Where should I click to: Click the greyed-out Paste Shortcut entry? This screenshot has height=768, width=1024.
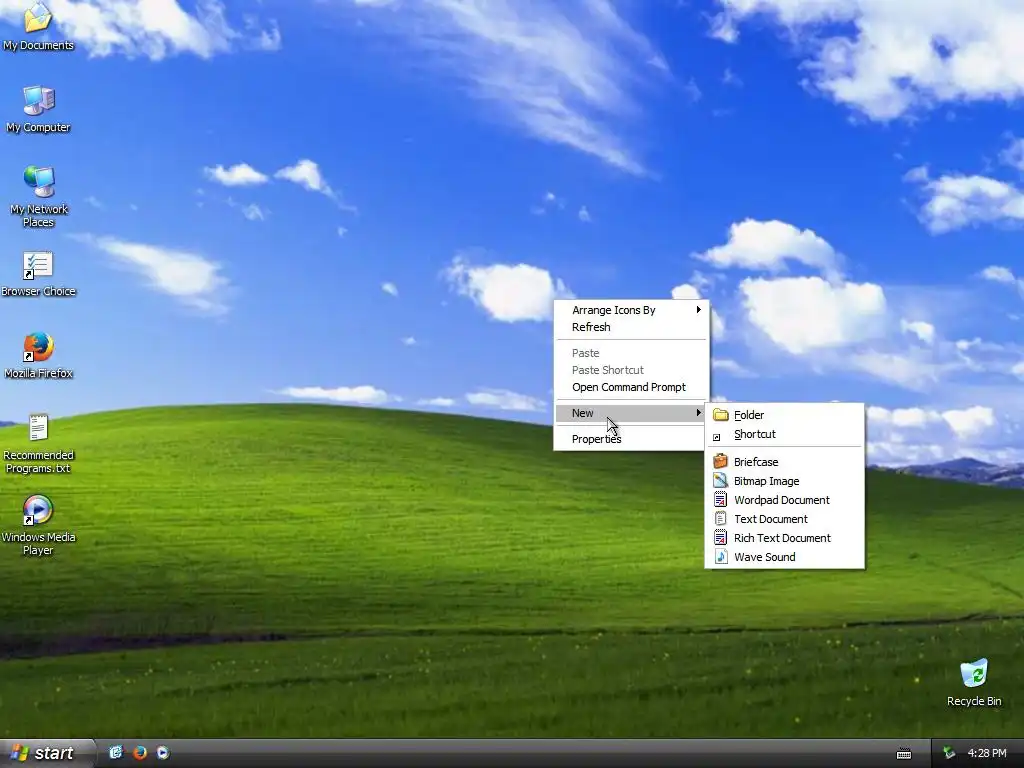coord(632,370)
